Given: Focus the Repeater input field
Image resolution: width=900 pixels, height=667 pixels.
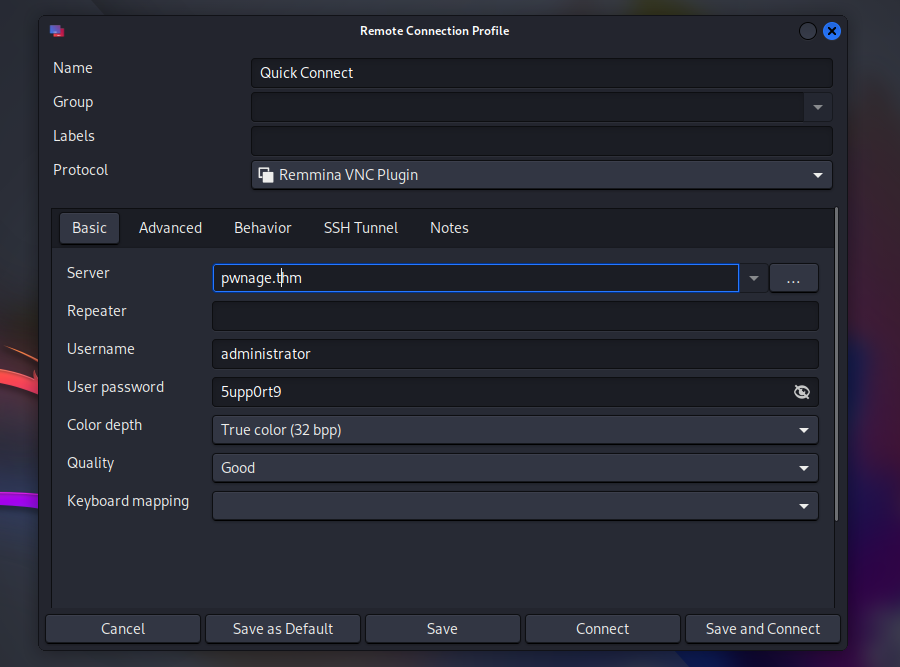Looking at the screenshot, I should click(x=515, y=316).
